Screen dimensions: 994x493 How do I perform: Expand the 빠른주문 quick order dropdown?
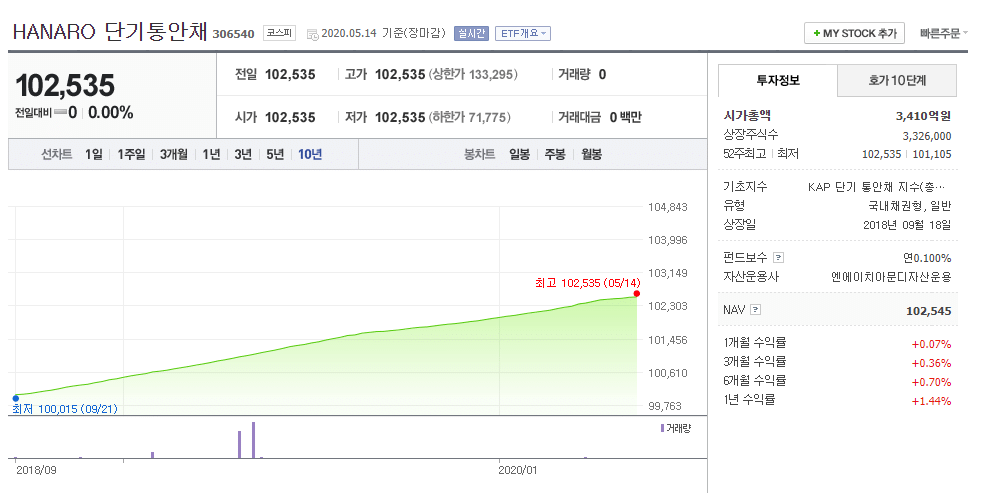(943, 33)
